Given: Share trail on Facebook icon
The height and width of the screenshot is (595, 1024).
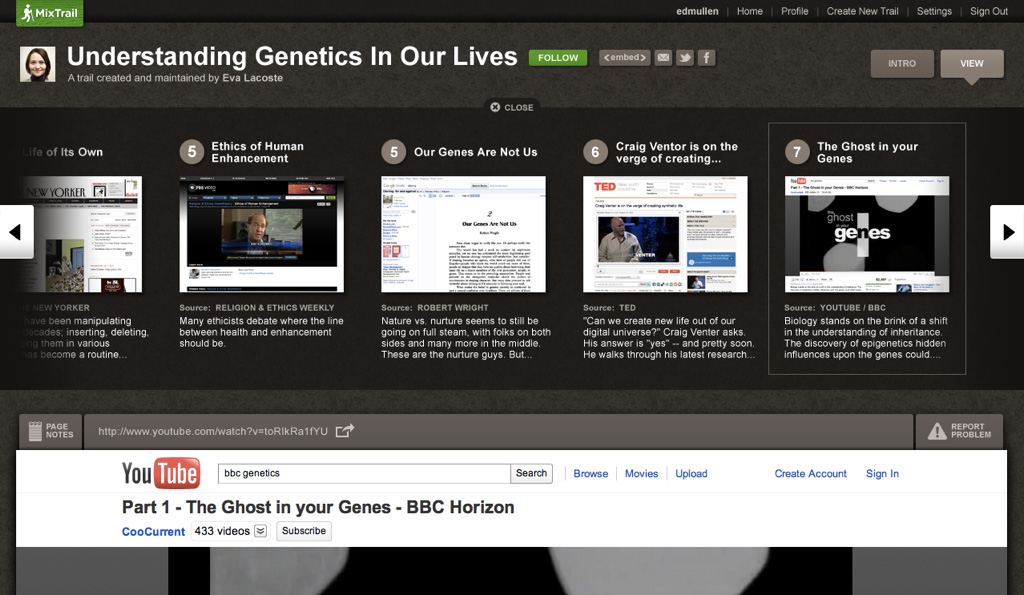Looking at the screenshot, I should pos(706,57).
